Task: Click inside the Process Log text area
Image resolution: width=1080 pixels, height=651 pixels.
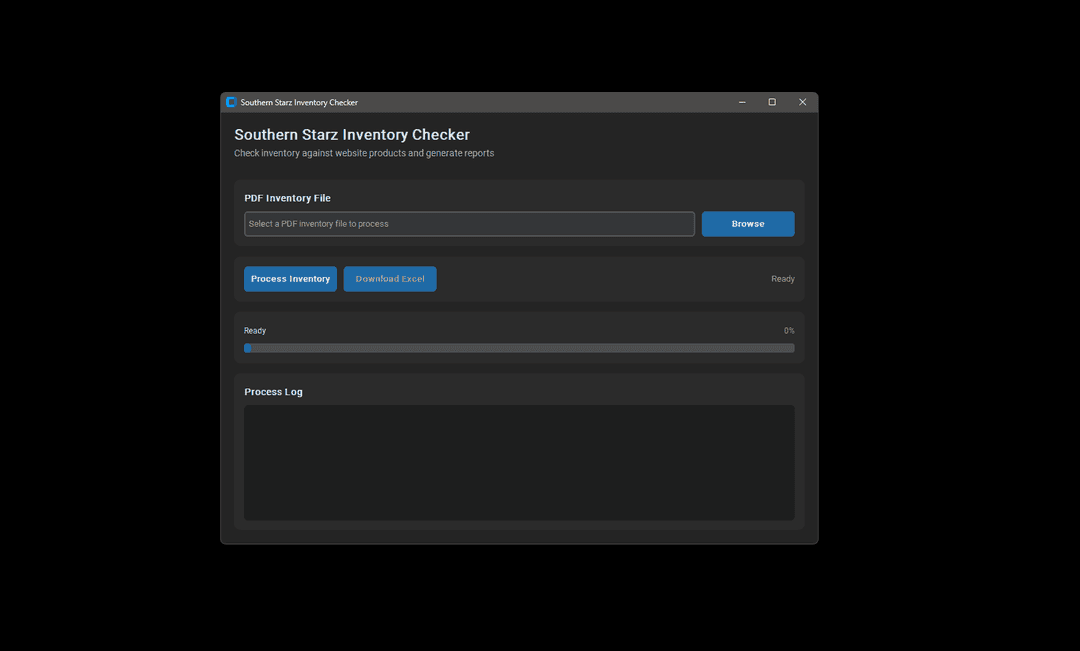Action: click(519, 462)
